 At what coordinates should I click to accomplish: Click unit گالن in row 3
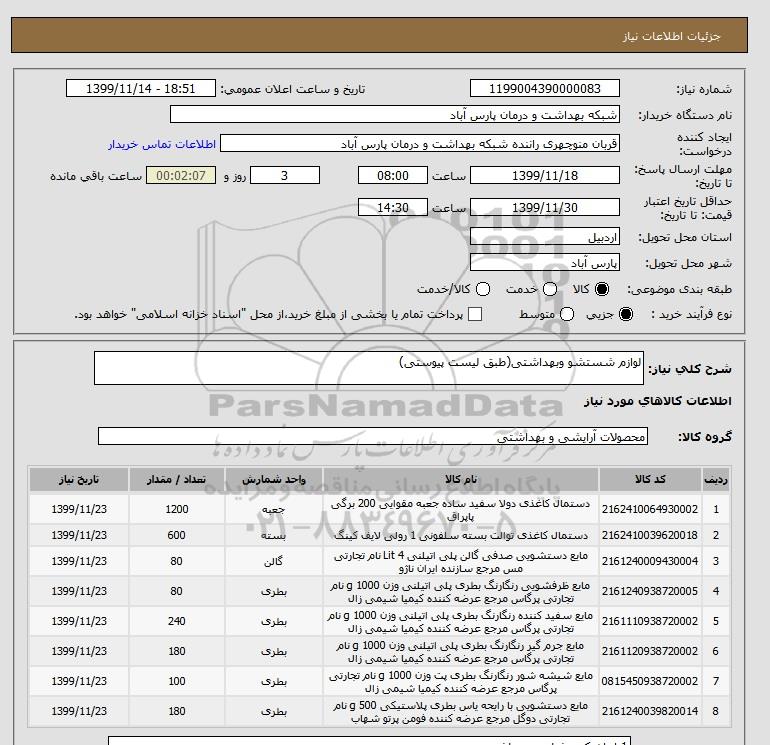(274, 561)
